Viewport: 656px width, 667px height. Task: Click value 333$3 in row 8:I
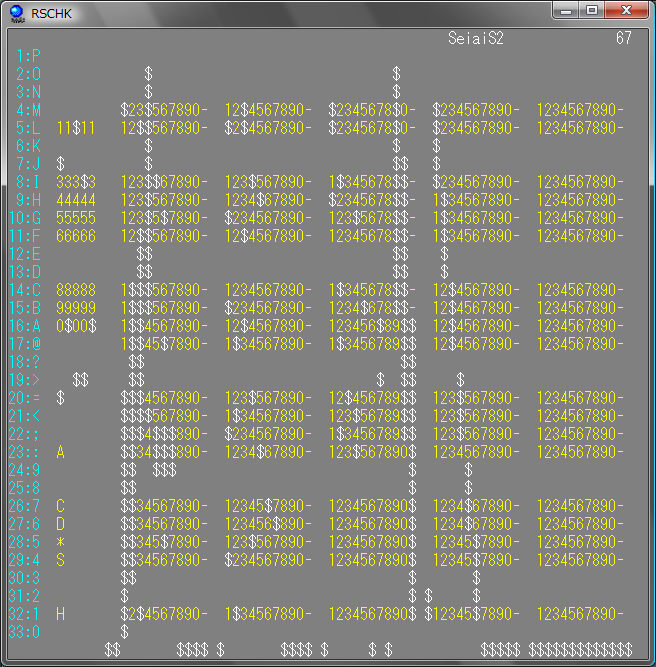click(76, 182)
